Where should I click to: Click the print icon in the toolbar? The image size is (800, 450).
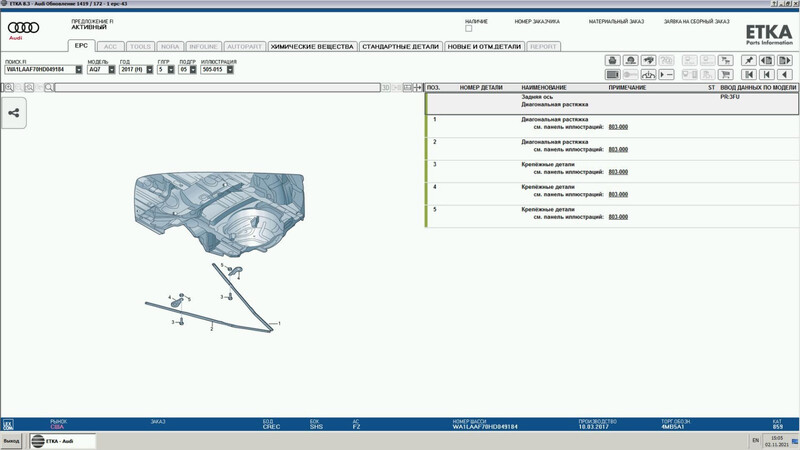612,60
